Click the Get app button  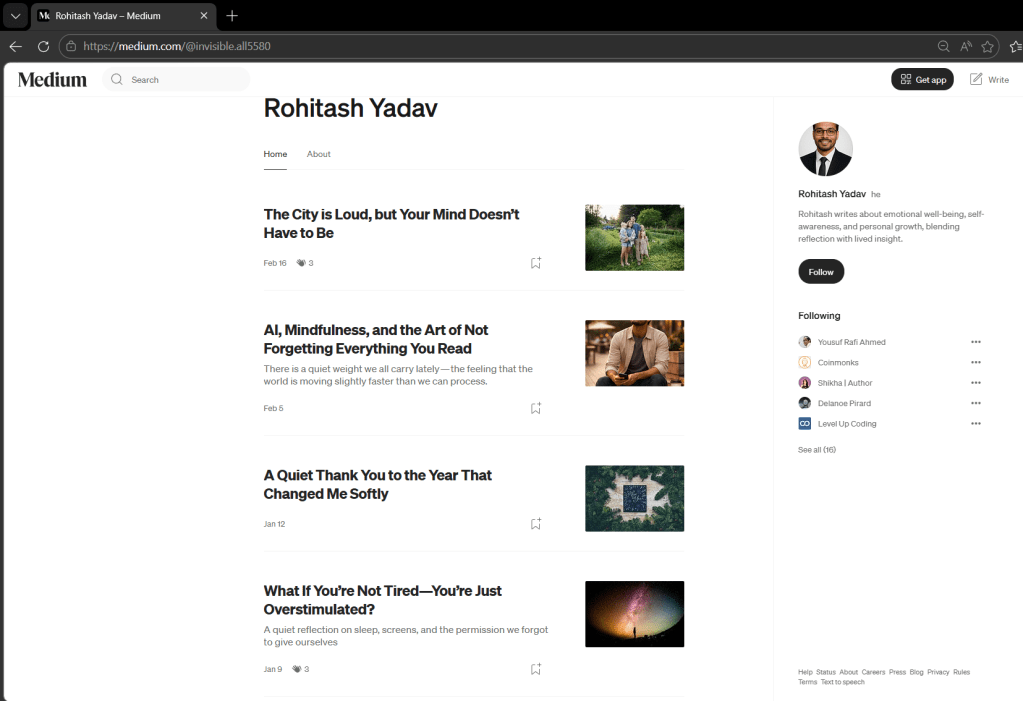point(922,79)
